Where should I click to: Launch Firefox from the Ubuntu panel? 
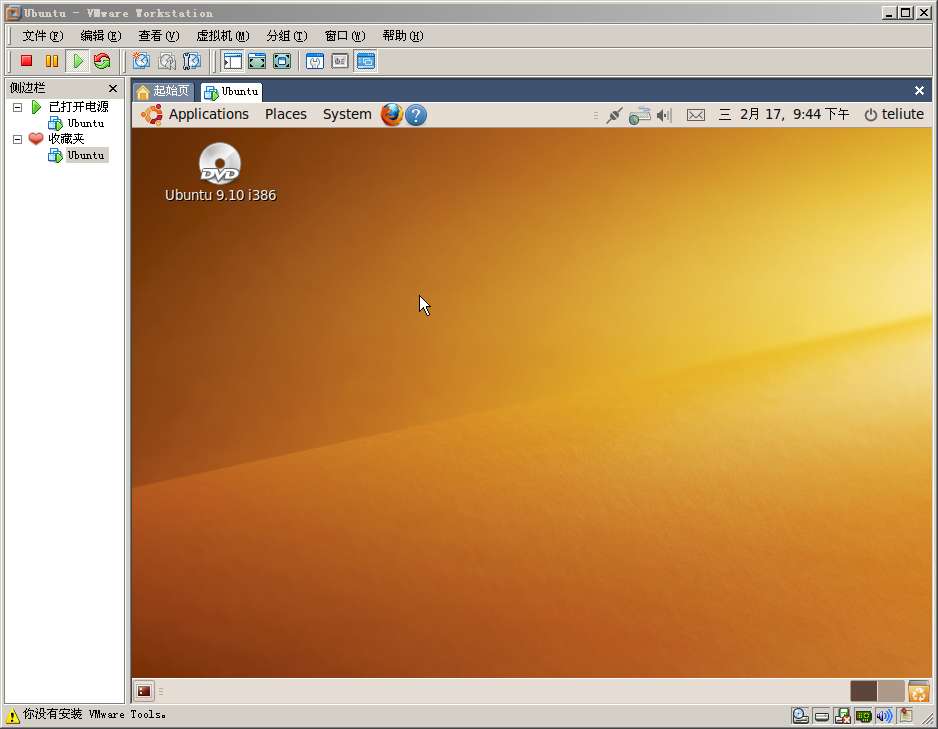click(x=392, y=114)
